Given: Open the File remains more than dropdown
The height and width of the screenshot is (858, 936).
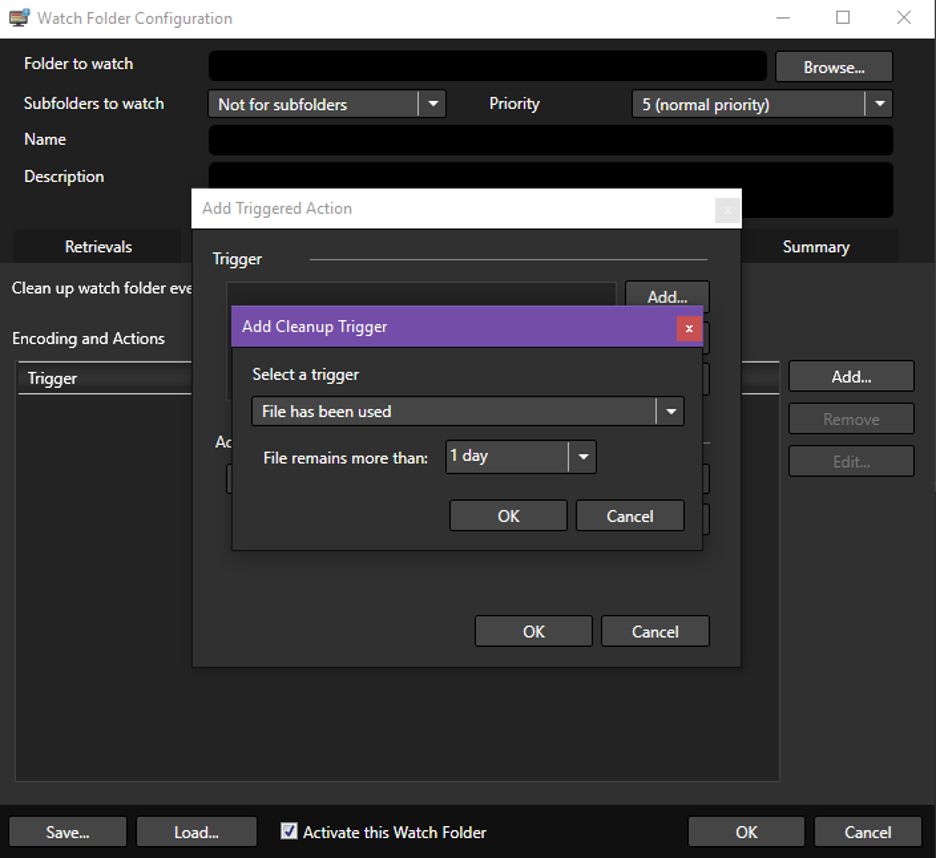Looking at the screenshot, I should point(521,457).
